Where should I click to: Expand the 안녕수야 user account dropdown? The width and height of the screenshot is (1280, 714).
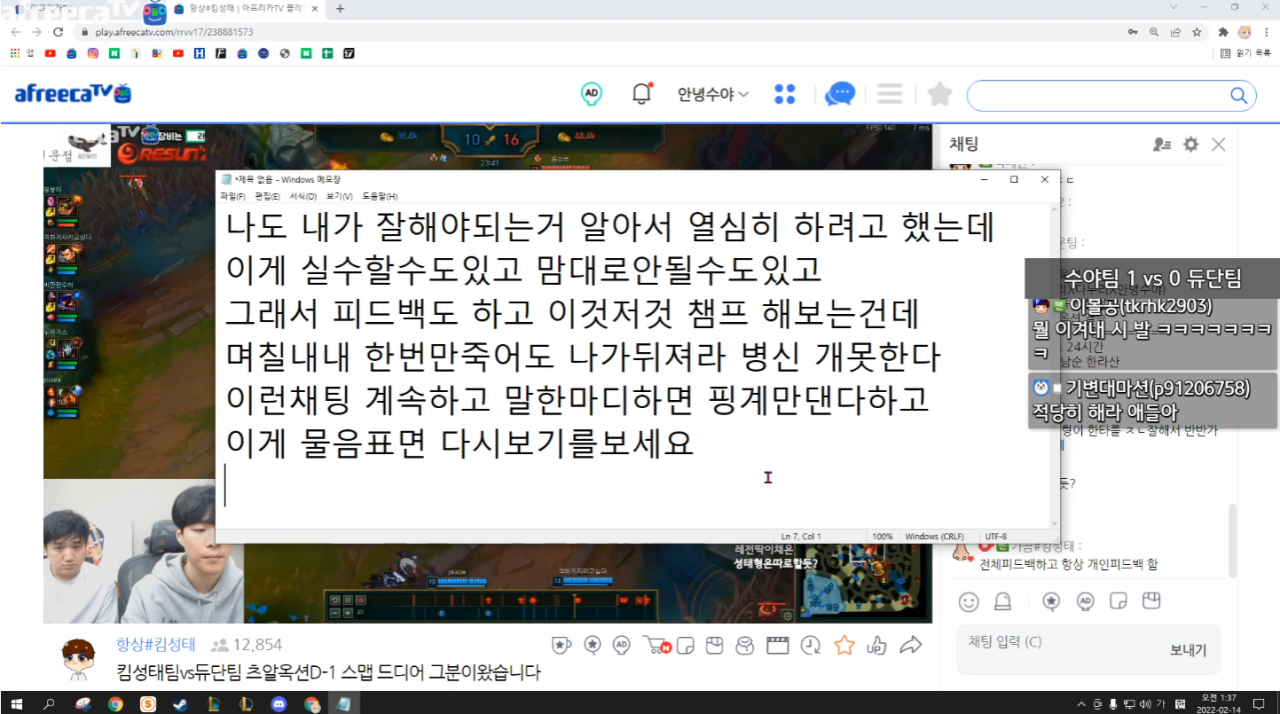click(713, 94)
